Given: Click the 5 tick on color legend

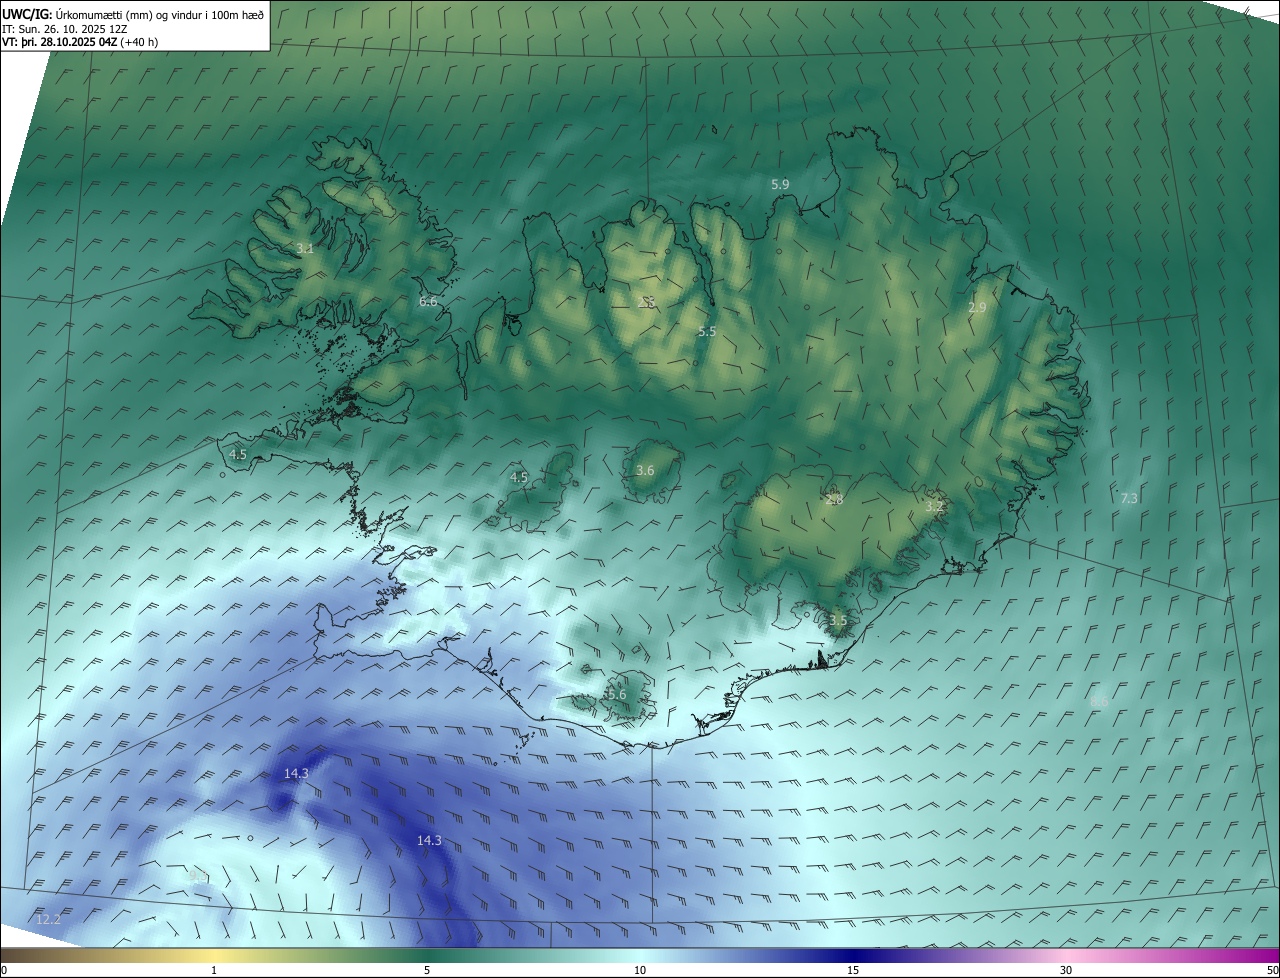Looking at the screenshot, I should coord(427,970).
